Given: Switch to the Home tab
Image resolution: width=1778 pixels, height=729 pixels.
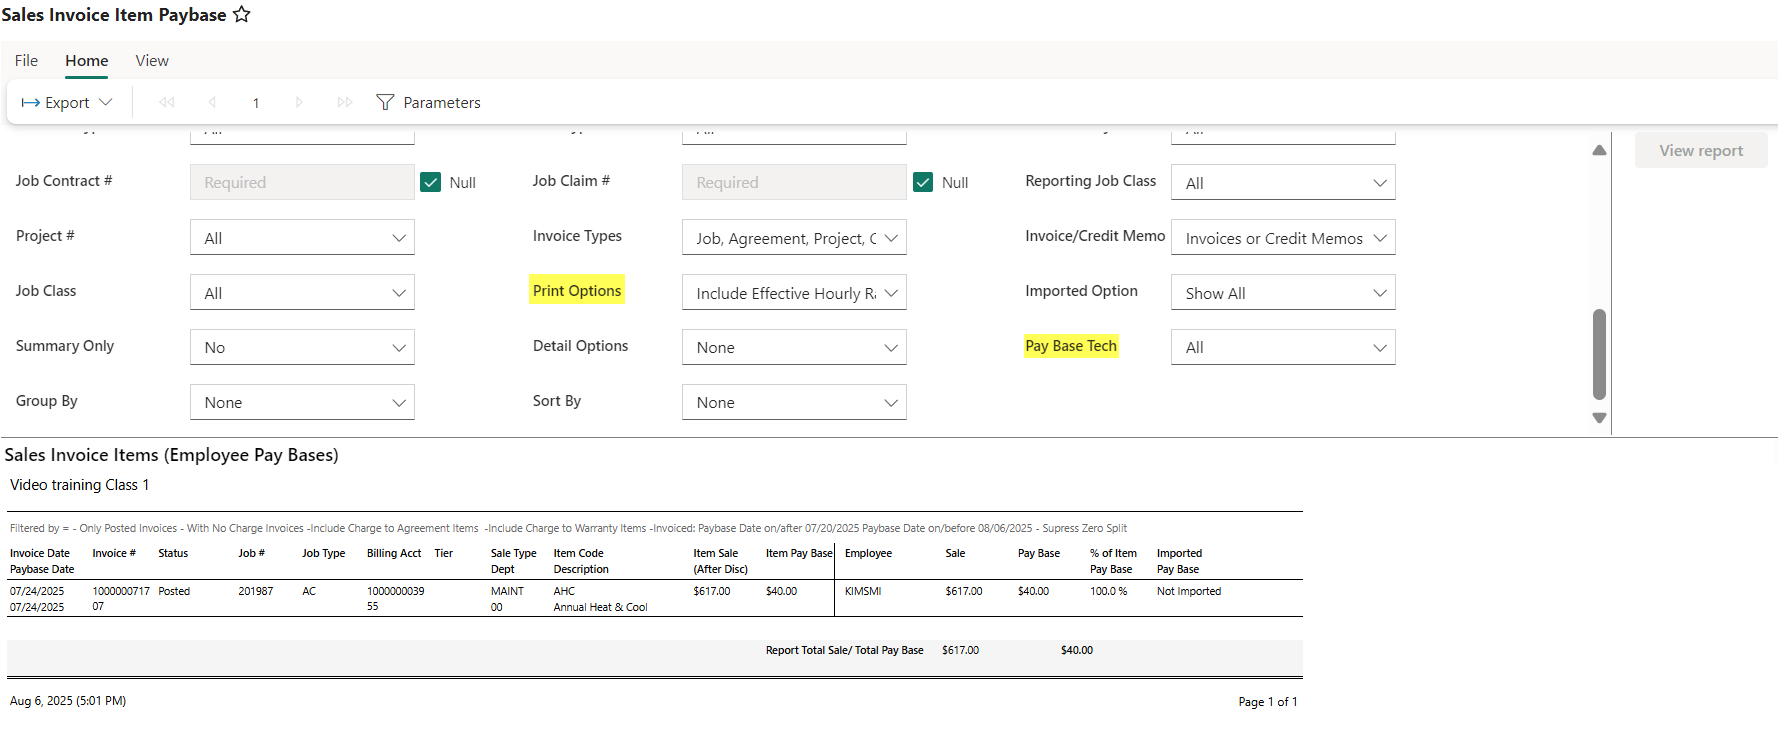Looking at the screenshot, I should pyautogui.click(x=87, y=60).
